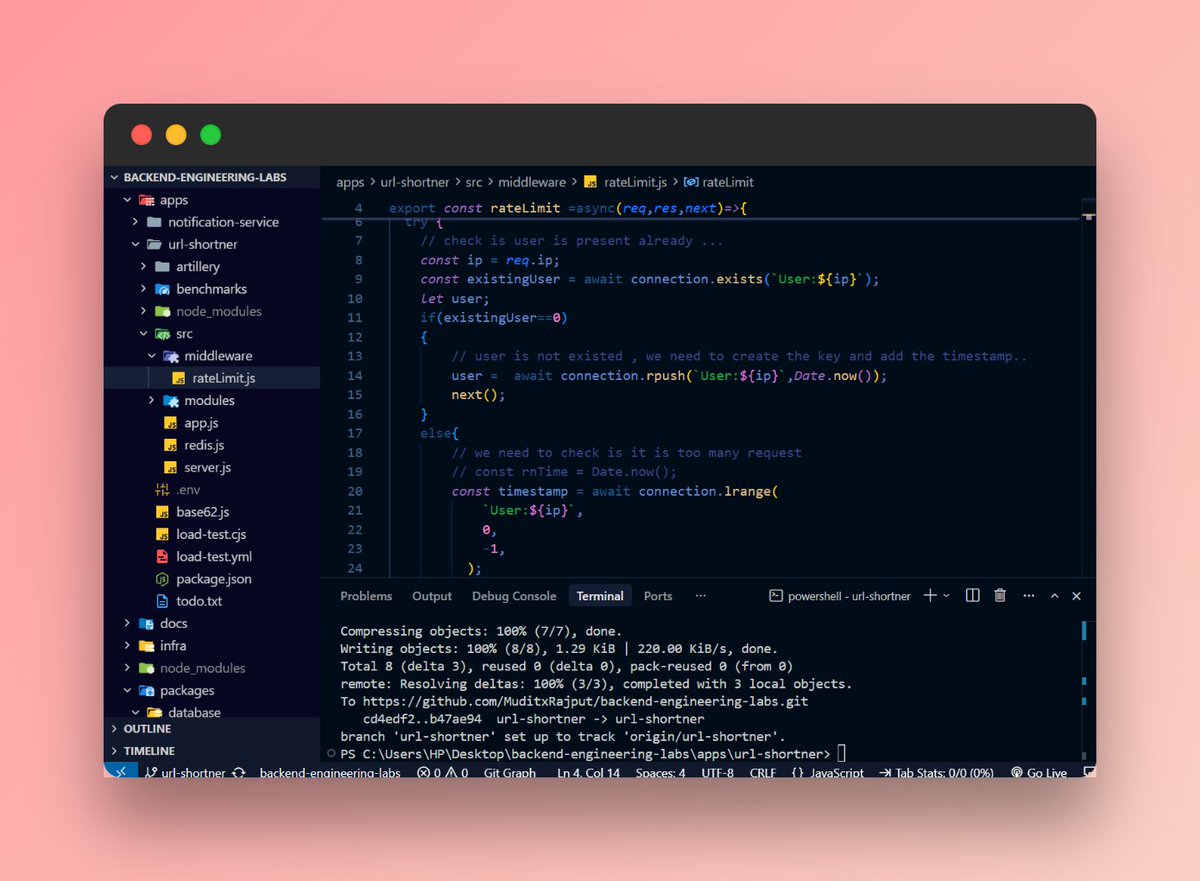The width and height of the screenshot is (1200, 881).
Task: Click the infra folder icon
Action: [146, 645]
